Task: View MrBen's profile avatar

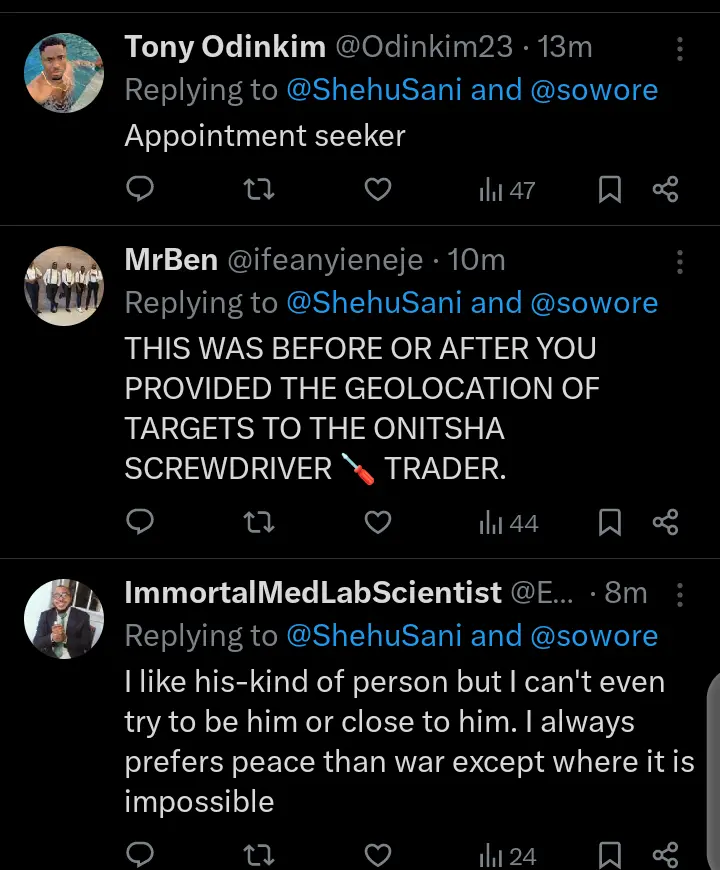Action: pyautogui.click(x=64, y=284)
